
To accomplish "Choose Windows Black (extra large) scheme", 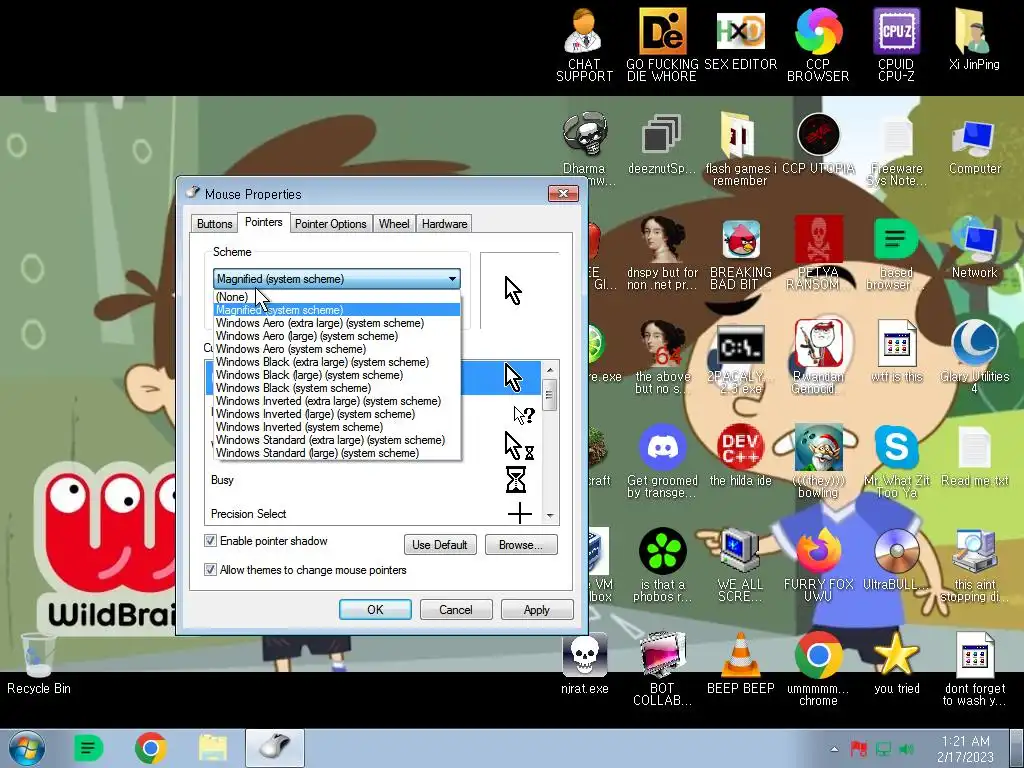I will 337,362.
